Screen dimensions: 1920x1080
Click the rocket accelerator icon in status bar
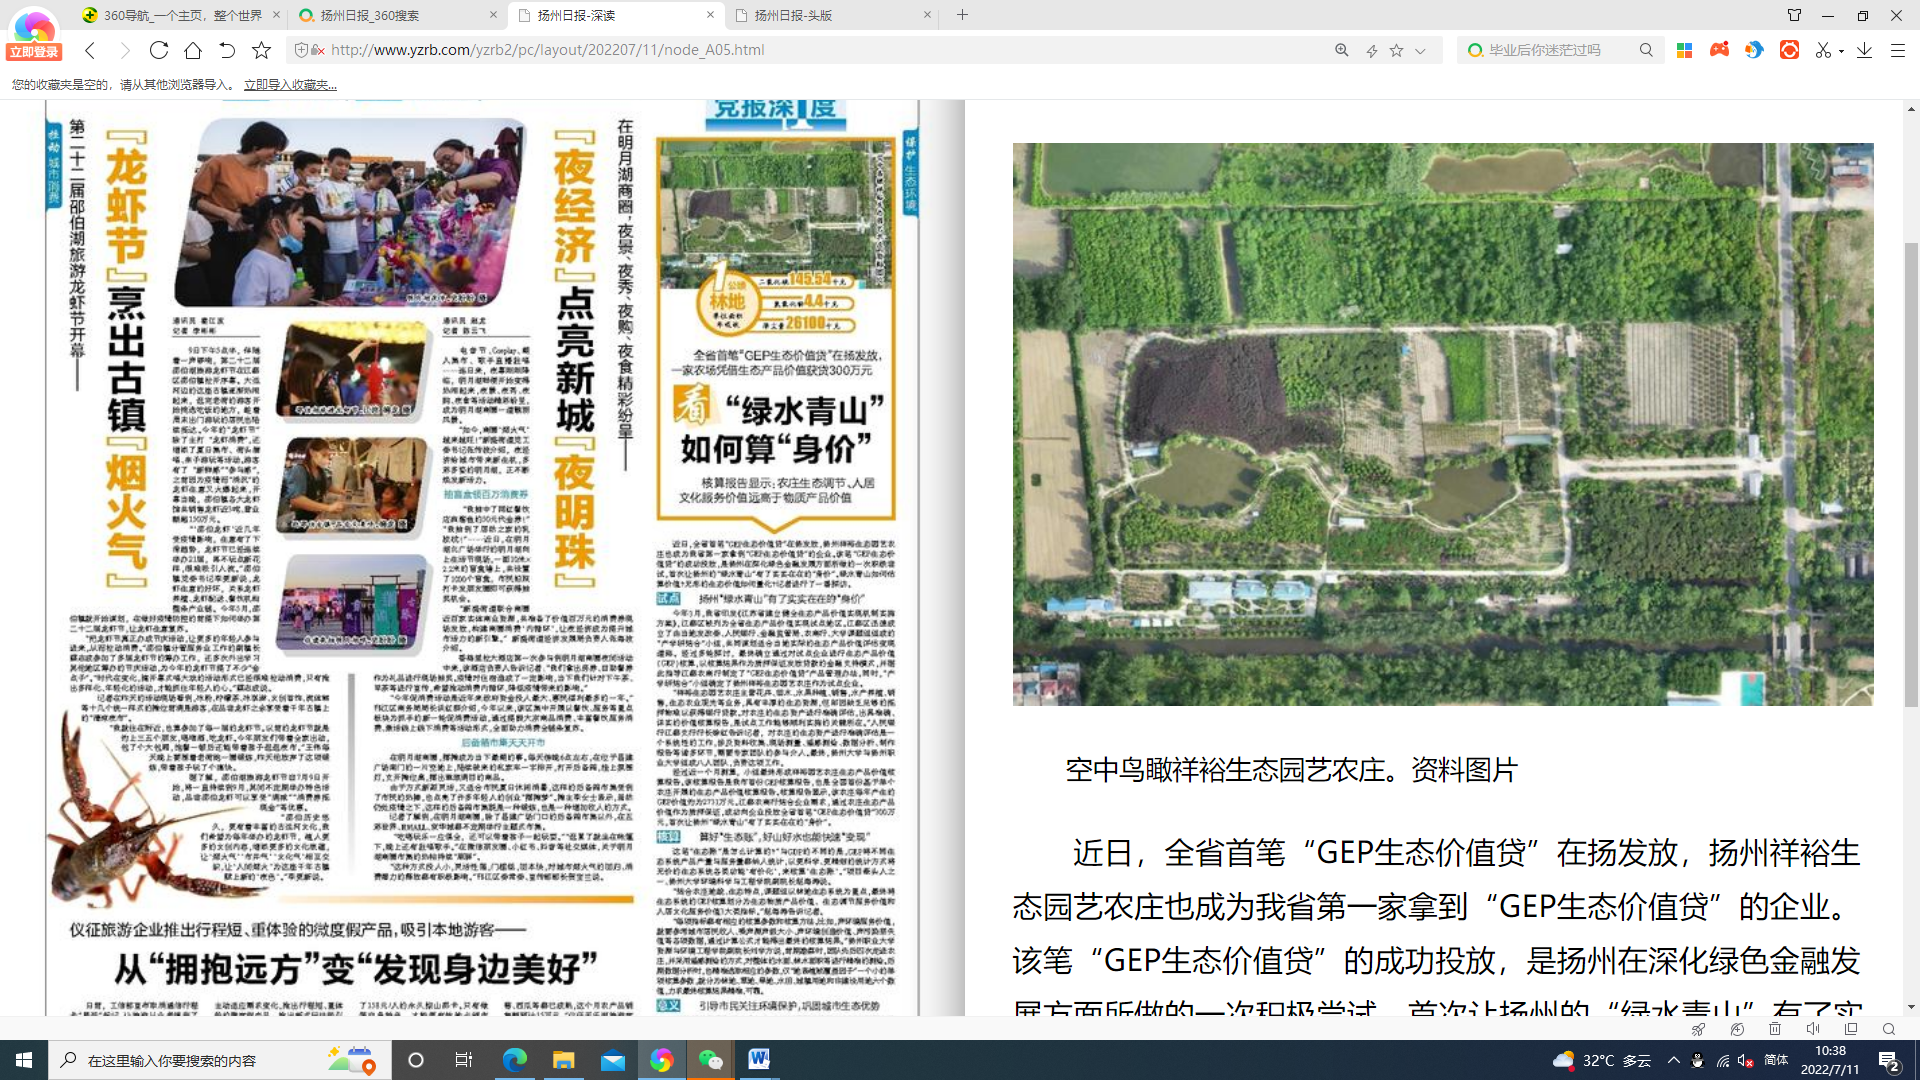[x=1698, y=1029]
